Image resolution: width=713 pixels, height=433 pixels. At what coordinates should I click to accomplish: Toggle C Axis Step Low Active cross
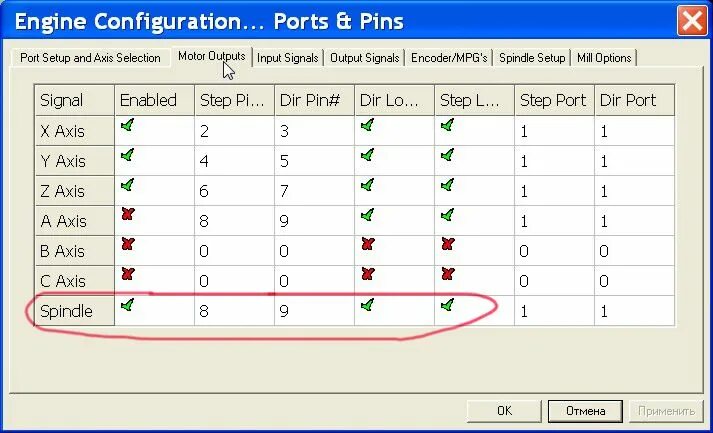(448, 274)
